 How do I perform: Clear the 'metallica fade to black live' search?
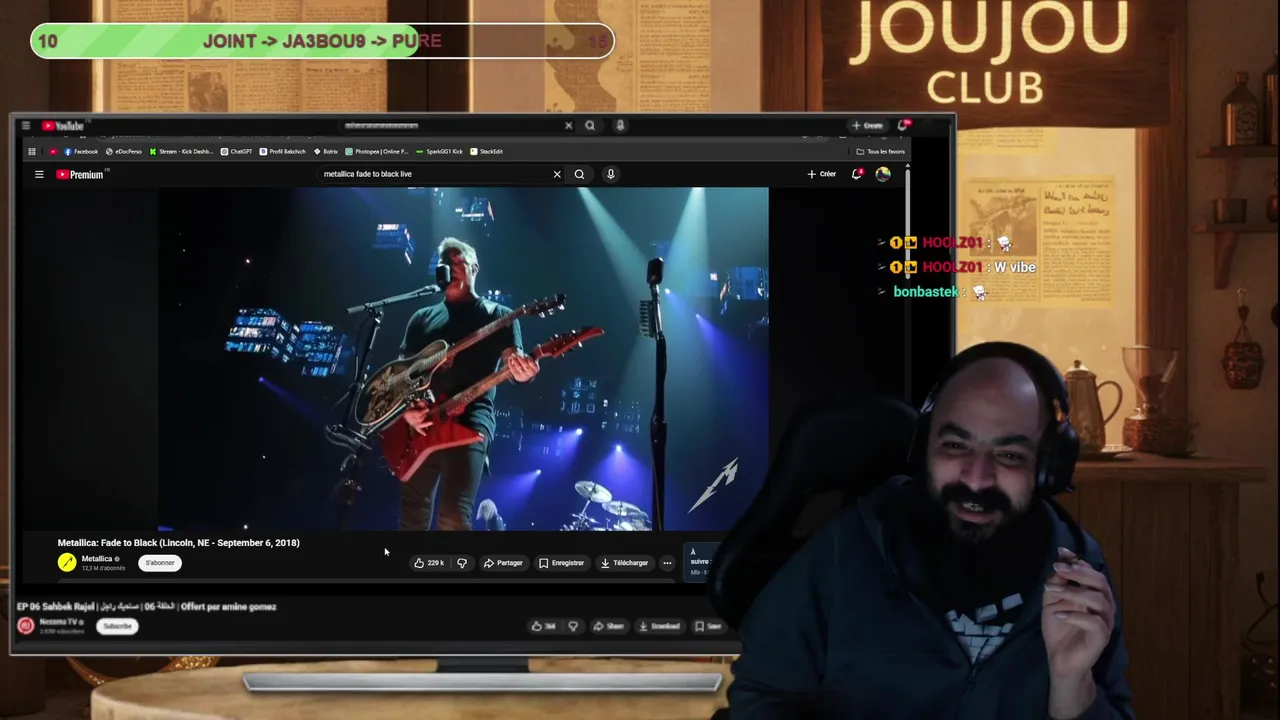point(557,174)
